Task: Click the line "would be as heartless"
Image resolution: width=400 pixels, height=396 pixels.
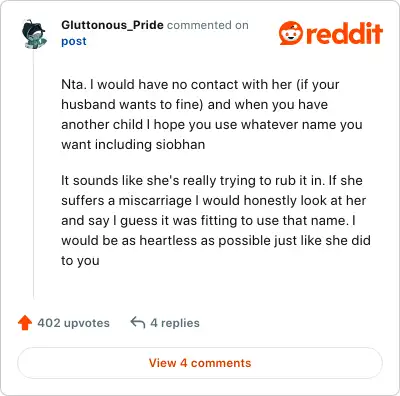Action: tap(216, 241)
